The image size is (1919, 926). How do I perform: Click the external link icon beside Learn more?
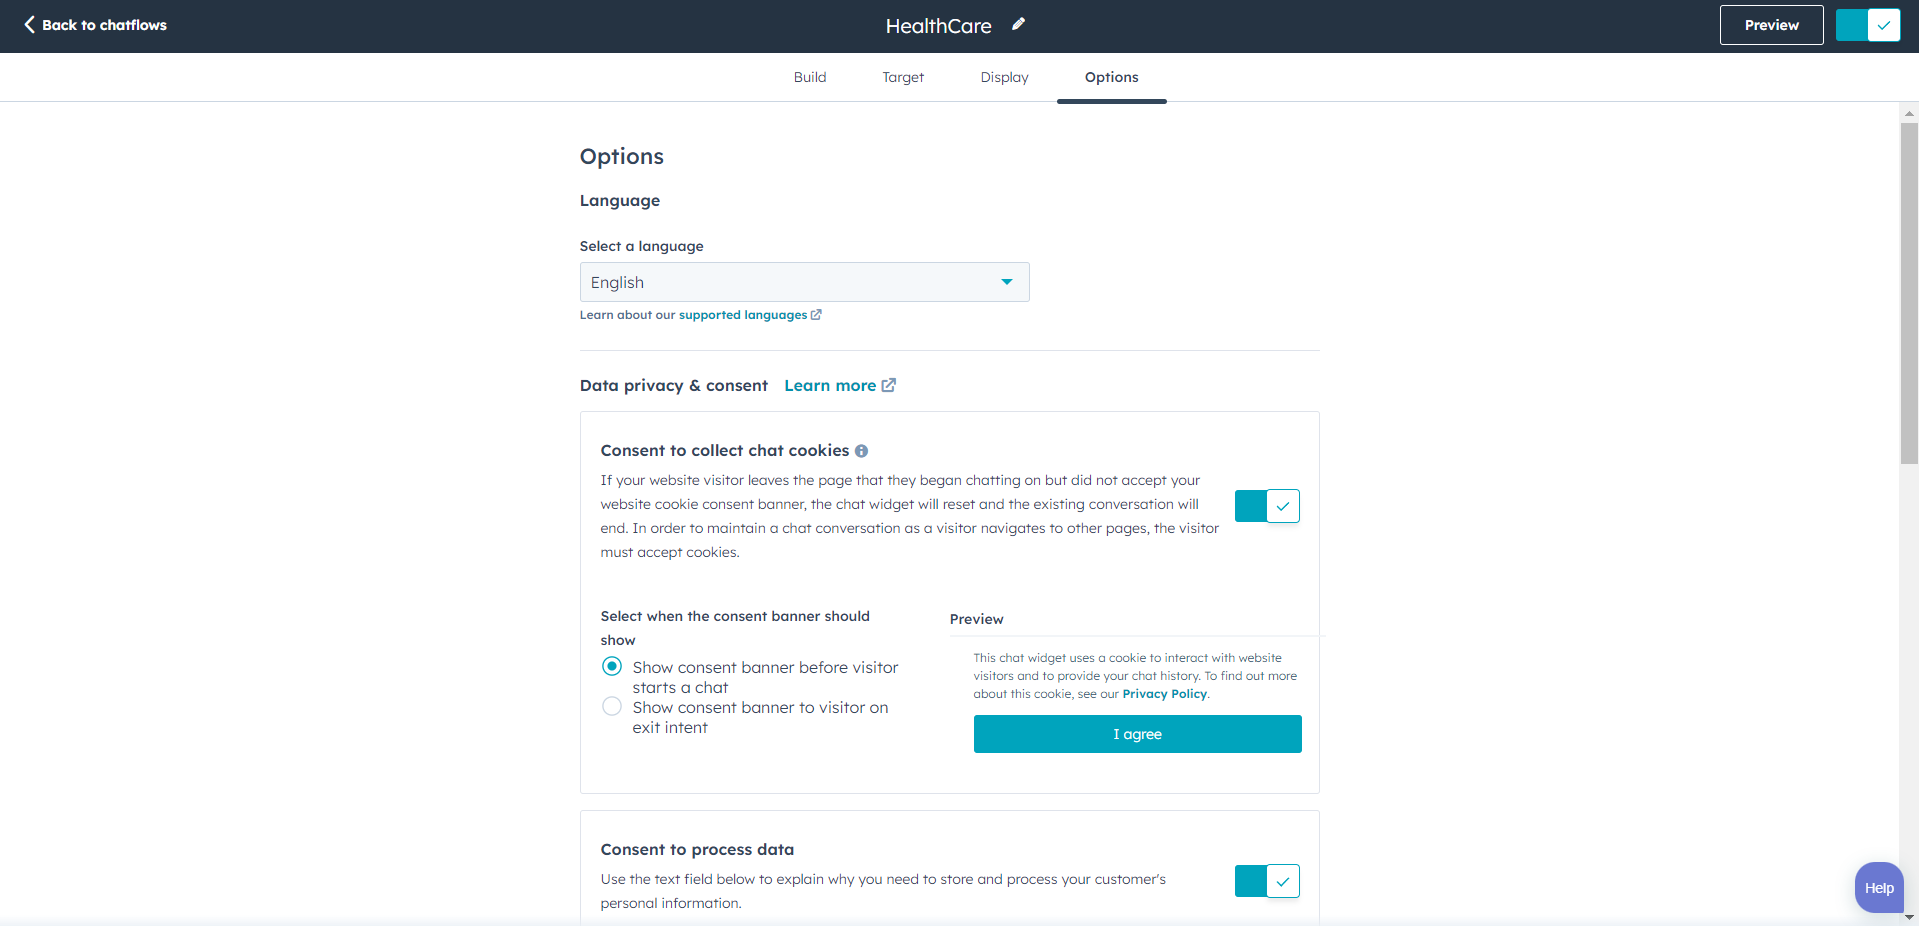click(x=889, y=385)
